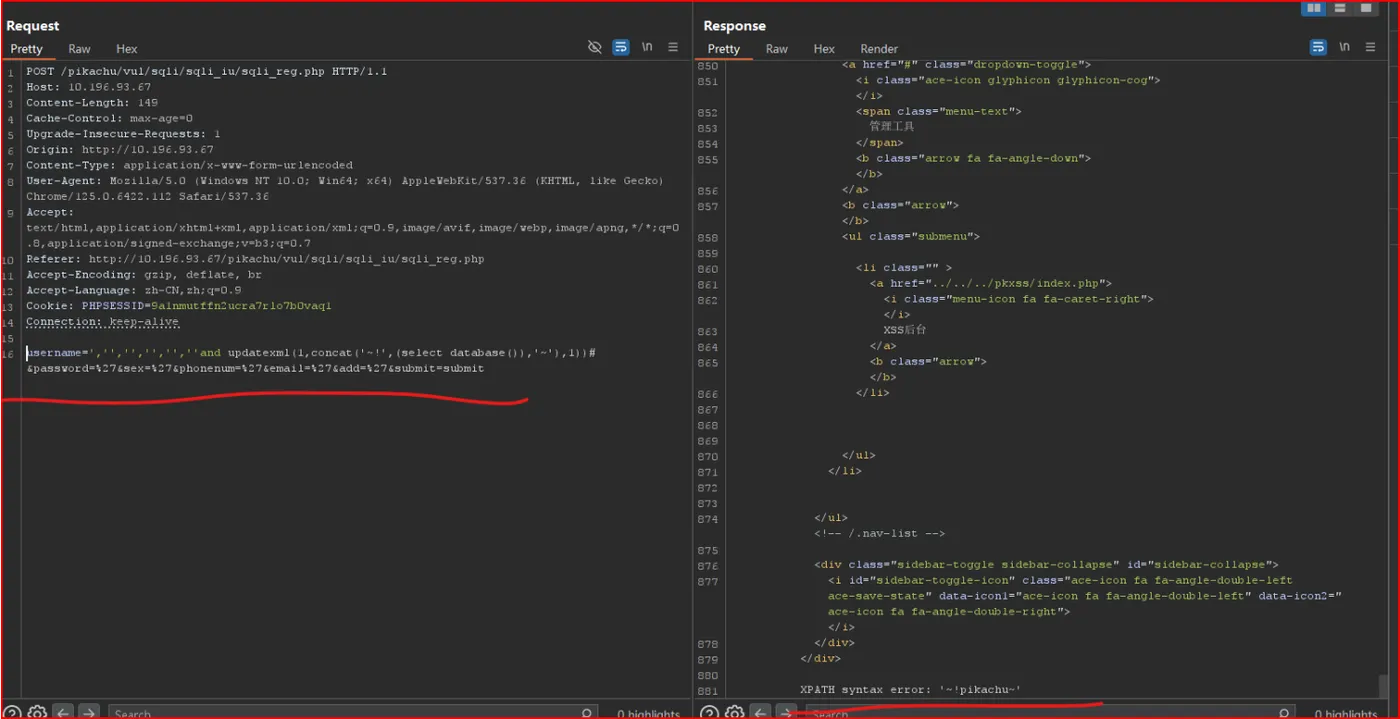Open help icon below Response editor
The height and width of the screenshot is (719, 1400).
[x=709, y=713]
